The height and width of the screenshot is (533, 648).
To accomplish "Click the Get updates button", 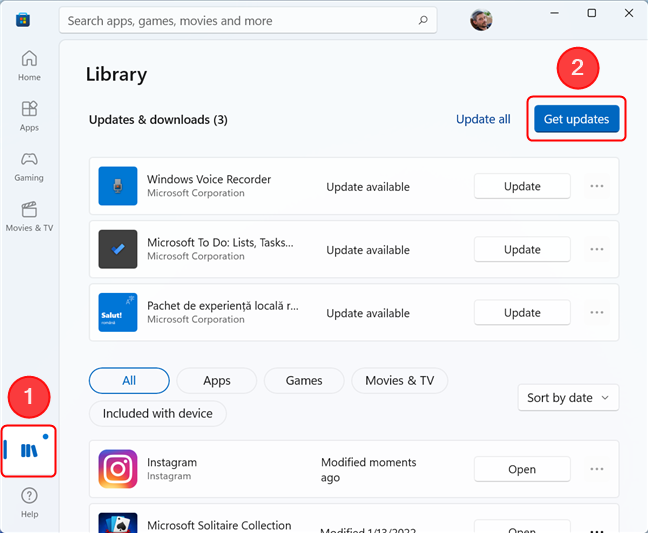I will tap(577, 119).
